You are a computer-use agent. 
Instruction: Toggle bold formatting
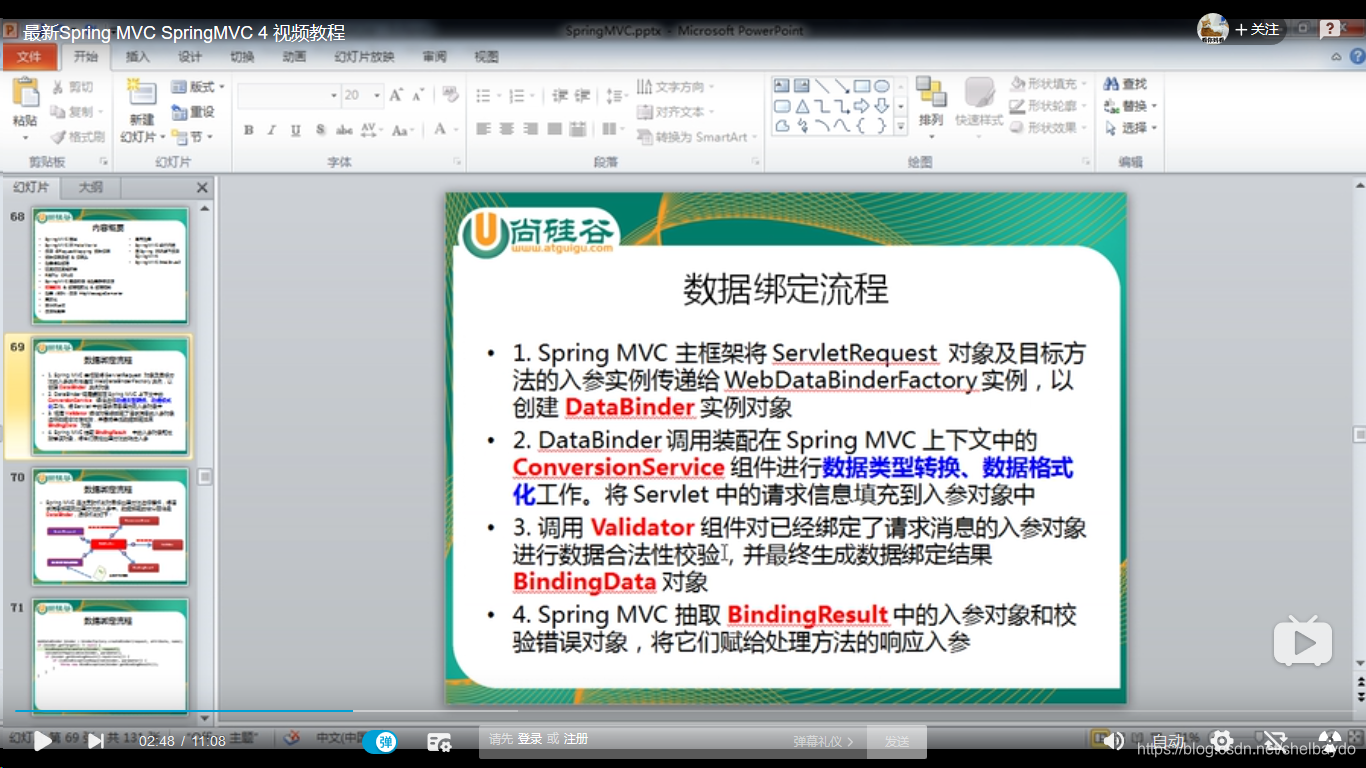coord(247,130)
